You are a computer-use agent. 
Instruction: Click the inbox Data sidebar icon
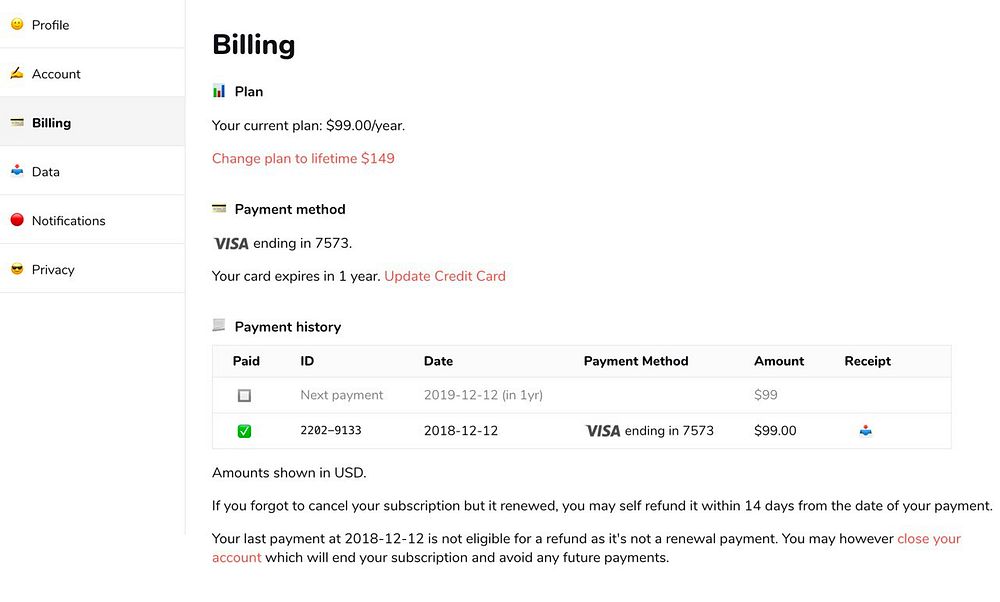pos(17,171)
